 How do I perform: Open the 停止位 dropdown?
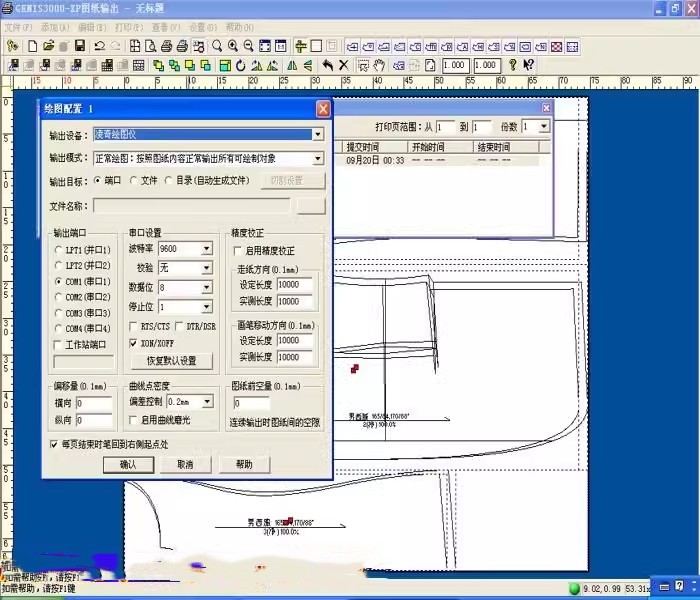(x=207, y=307)
